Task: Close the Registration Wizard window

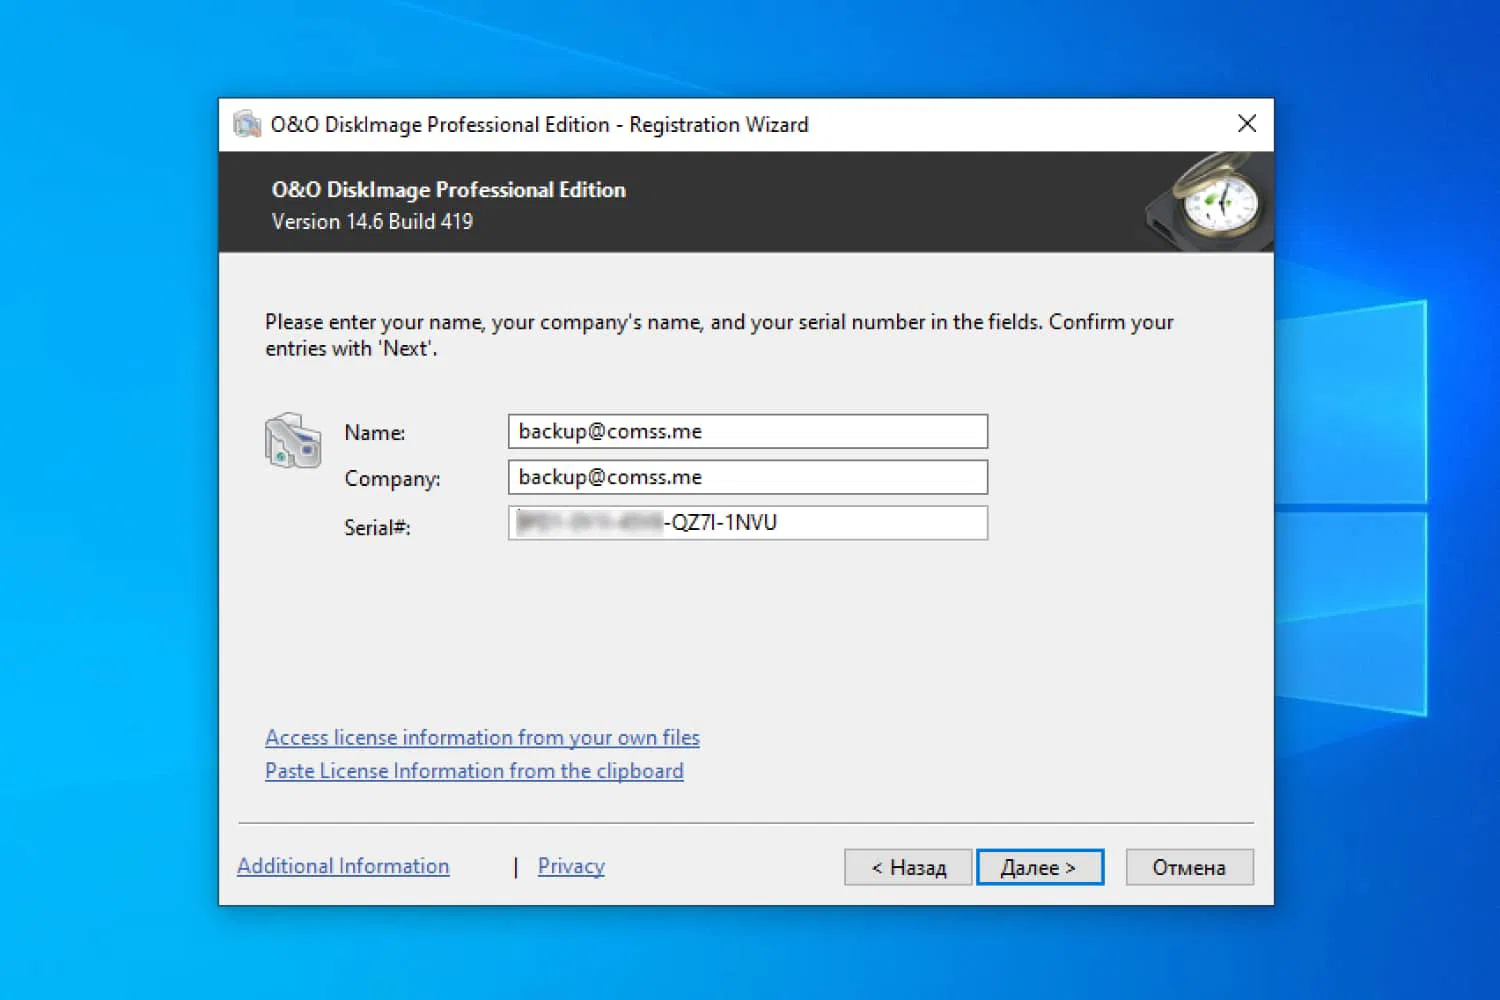Action: 1247,124
